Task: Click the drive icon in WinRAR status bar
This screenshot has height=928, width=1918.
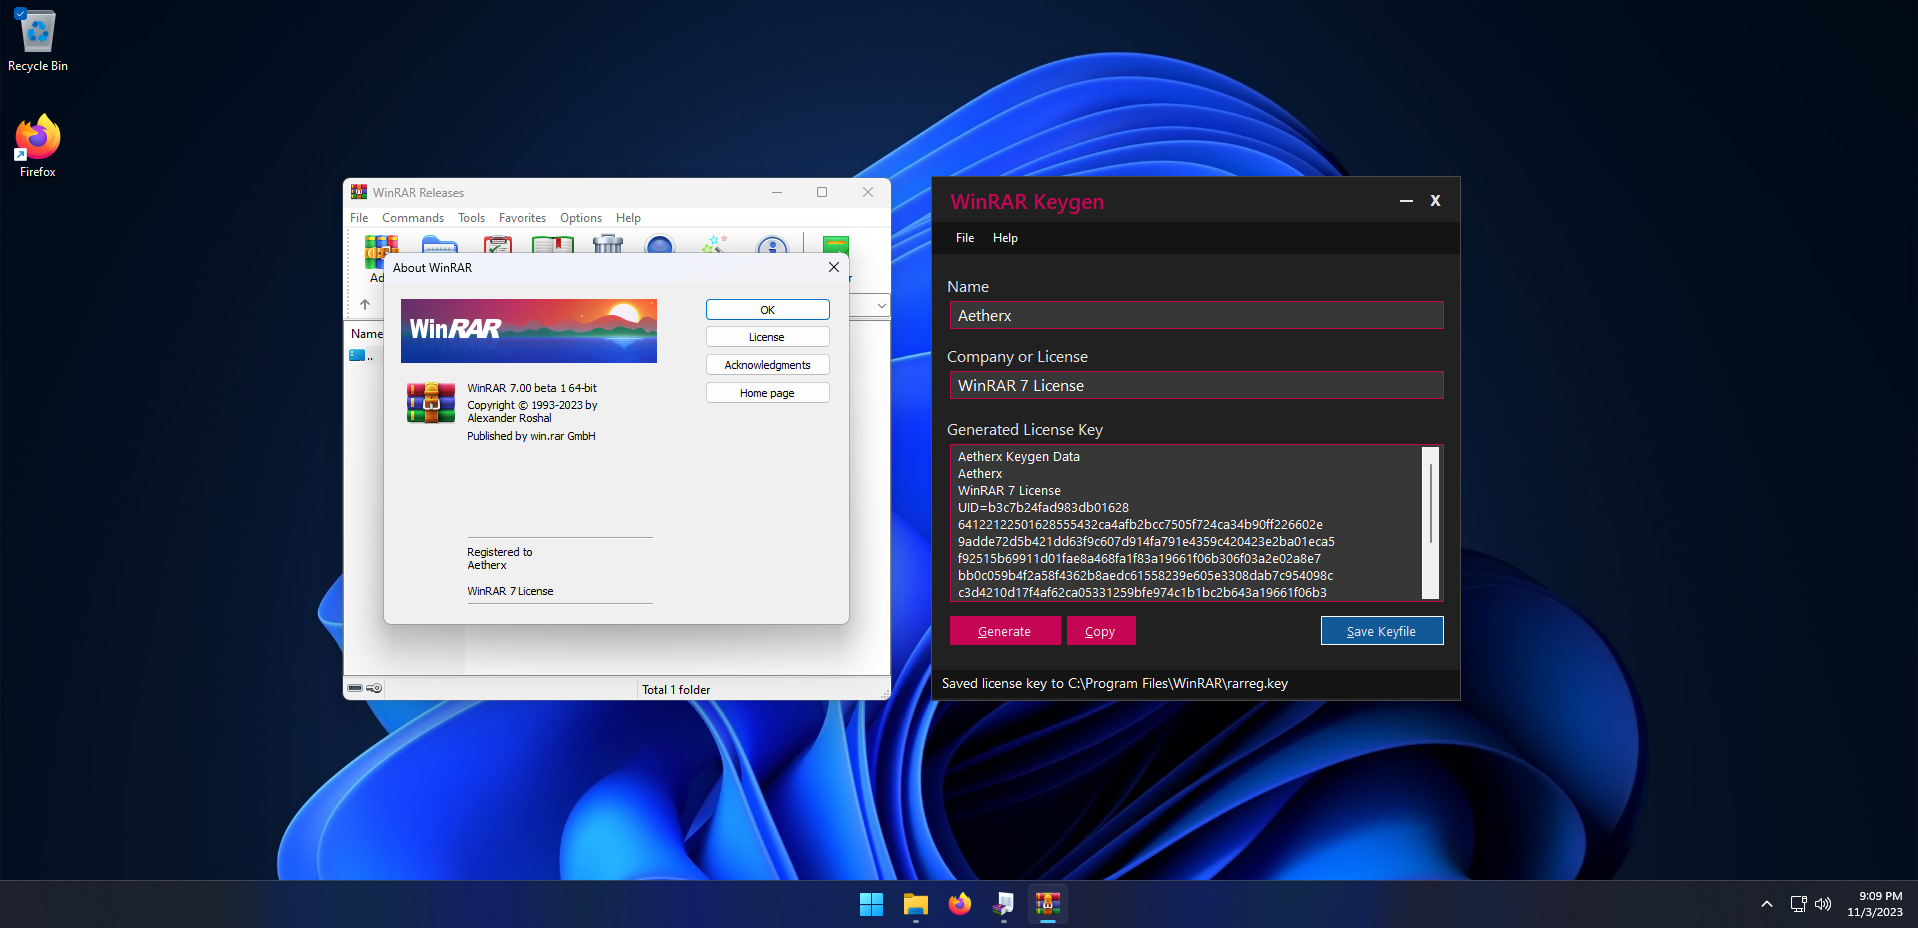Action: 355,688
